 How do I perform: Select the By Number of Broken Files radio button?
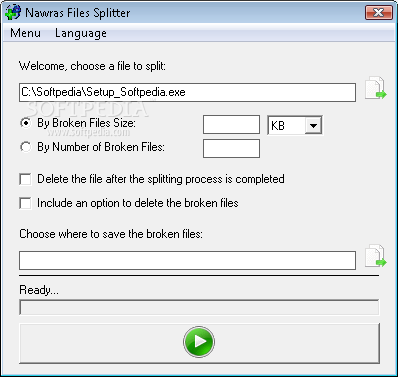tap(26, 147)
